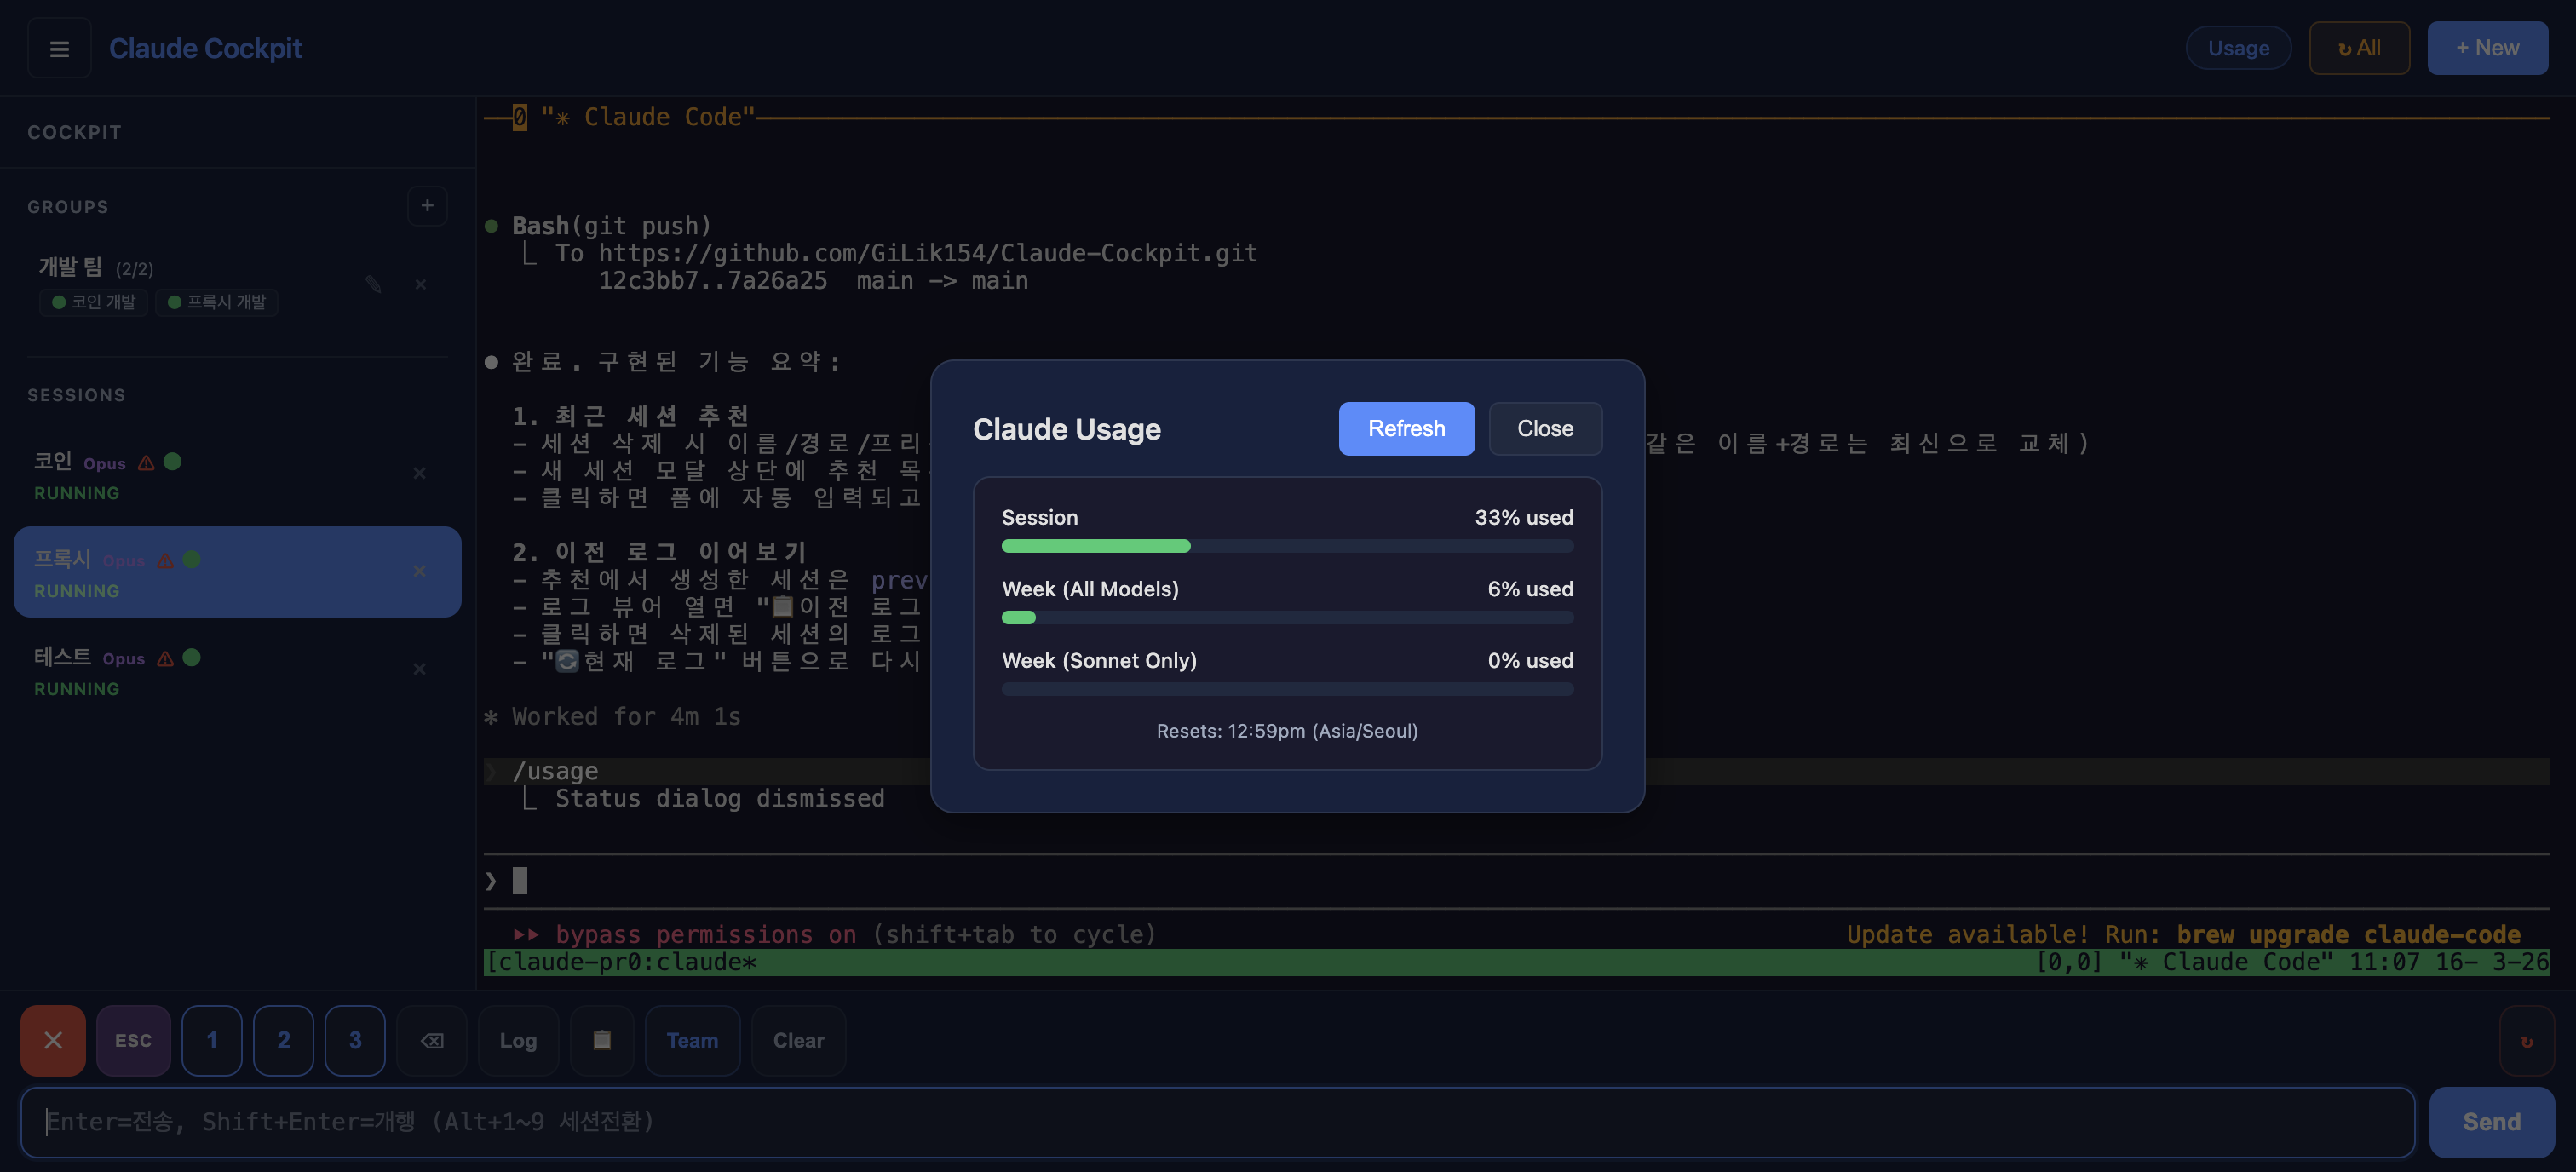The width and height of the screenshot is (2576, 1172).
Task: Create a new session with + New
Action: (2487, 48)
